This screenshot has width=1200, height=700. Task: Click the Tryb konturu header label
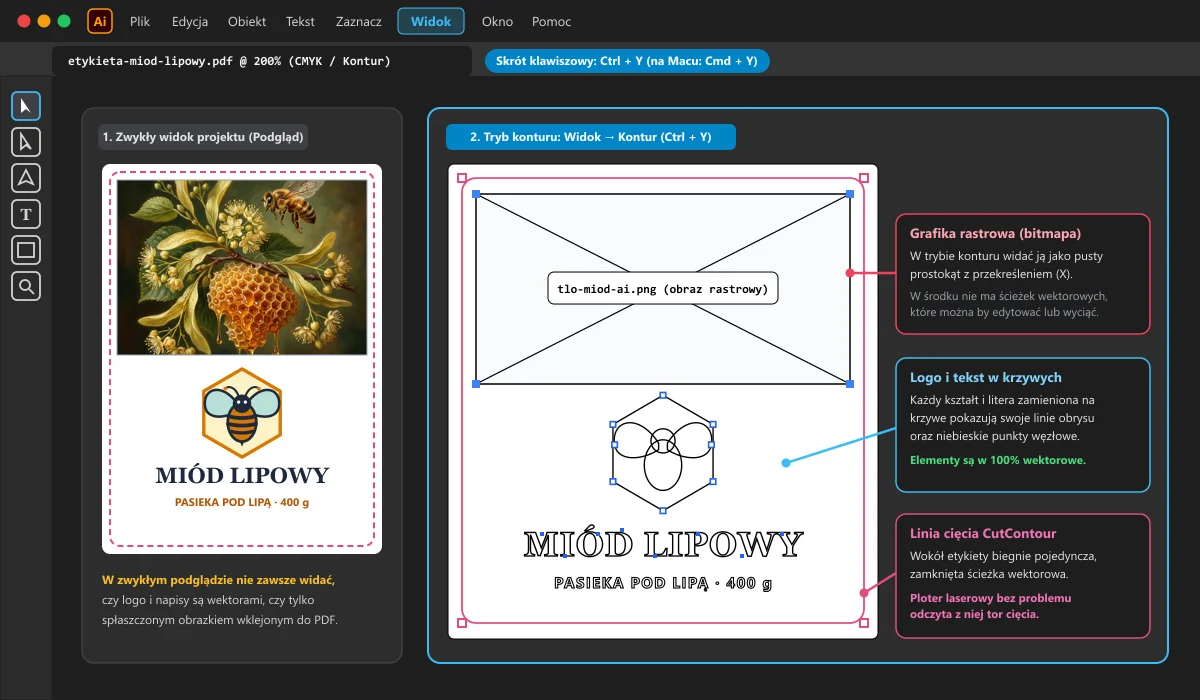pyautogui.click(x=591, y=137)
